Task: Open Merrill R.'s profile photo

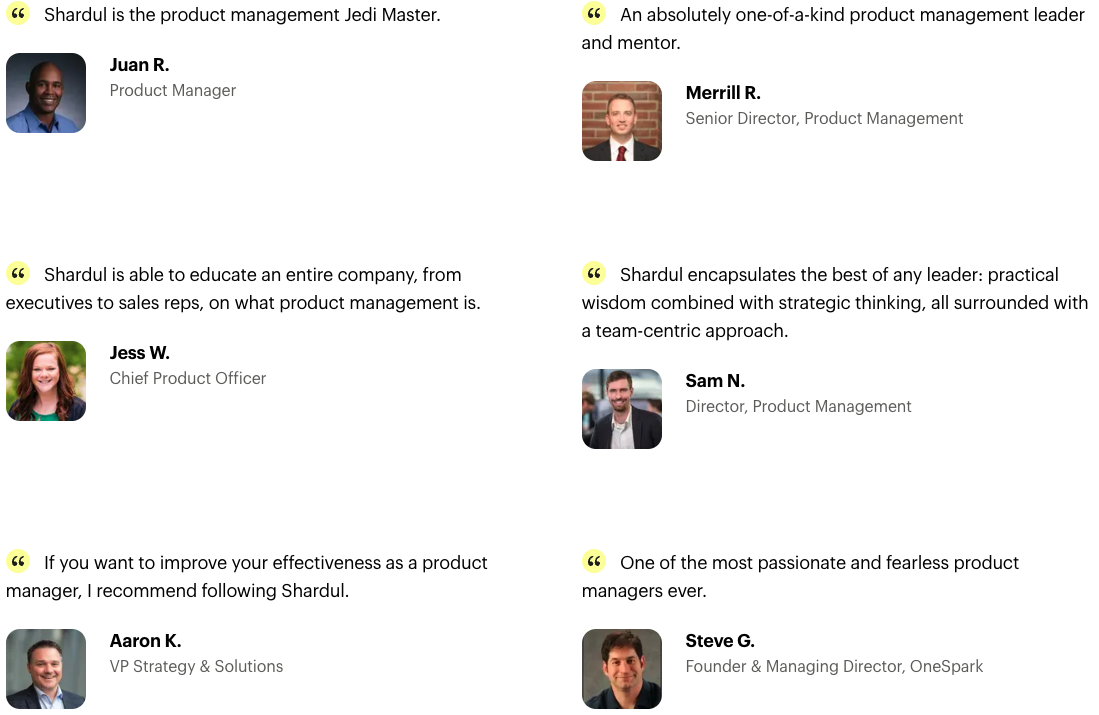Action: click(622, 121)
